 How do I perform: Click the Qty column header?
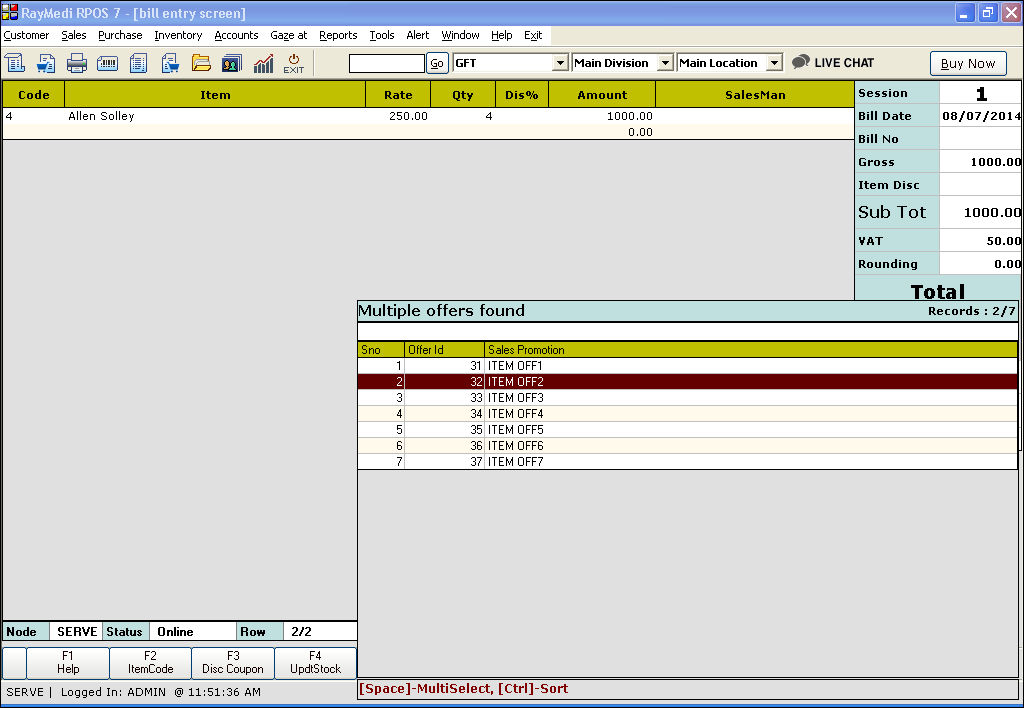(462, 95)
